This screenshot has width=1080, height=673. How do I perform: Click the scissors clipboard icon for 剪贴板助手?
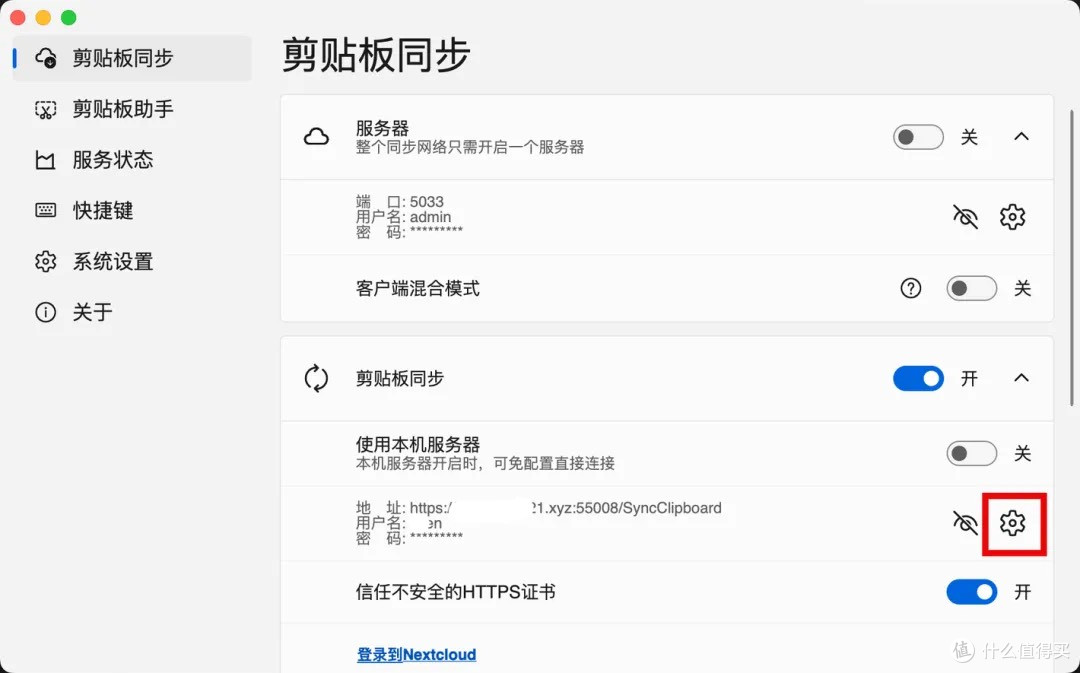(x=45, y=109)
